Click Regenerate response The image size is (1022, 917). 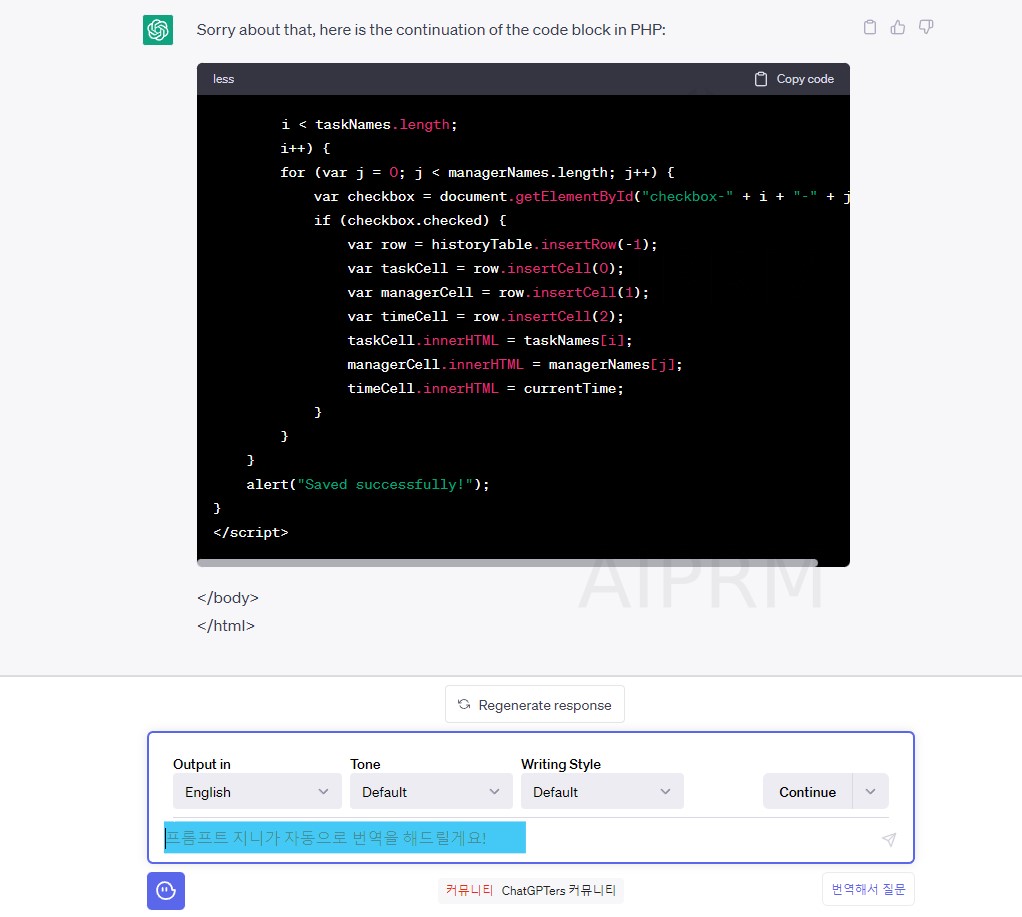tap(534, 705)
